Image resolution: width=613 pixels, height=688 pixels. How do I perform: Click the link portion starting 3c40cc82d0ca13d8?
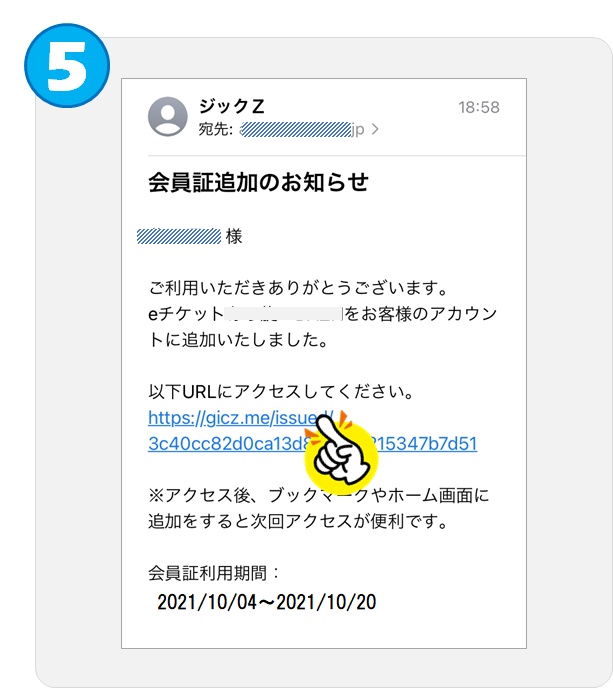(x=229, y=443)
